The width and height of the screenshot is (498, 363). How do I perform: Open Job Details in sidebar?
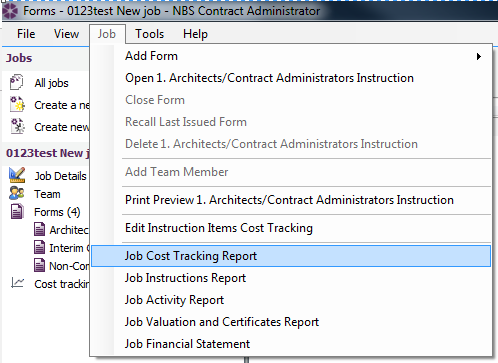click(61, 176)
